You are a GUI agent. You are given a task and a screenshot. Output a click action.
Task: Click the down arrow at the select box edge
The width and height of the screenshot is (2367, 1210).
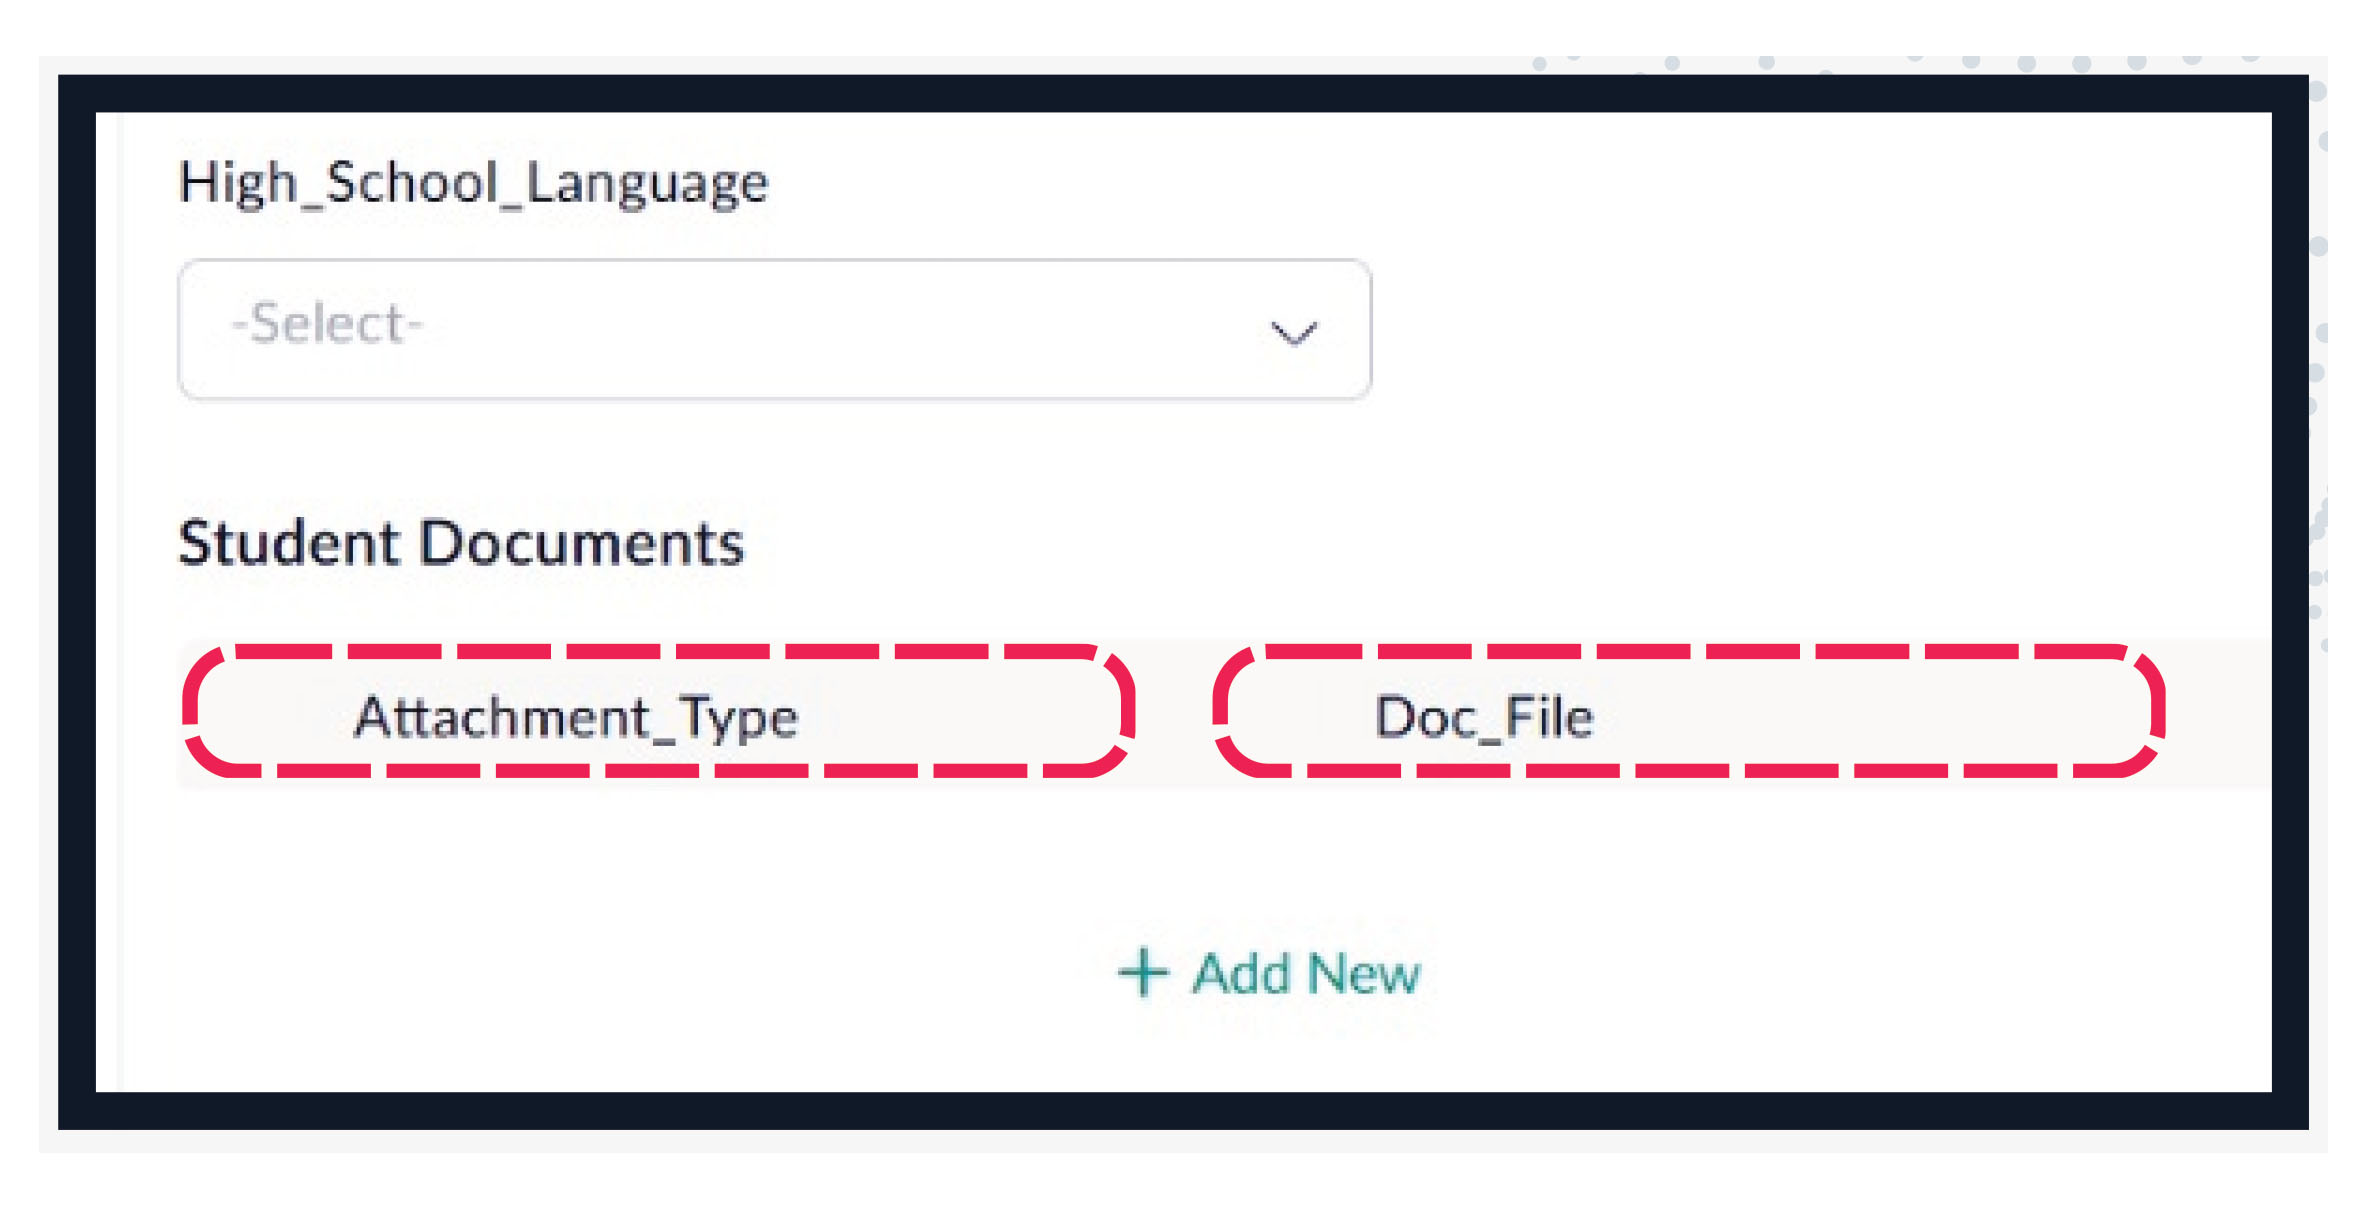point(1293,332)
